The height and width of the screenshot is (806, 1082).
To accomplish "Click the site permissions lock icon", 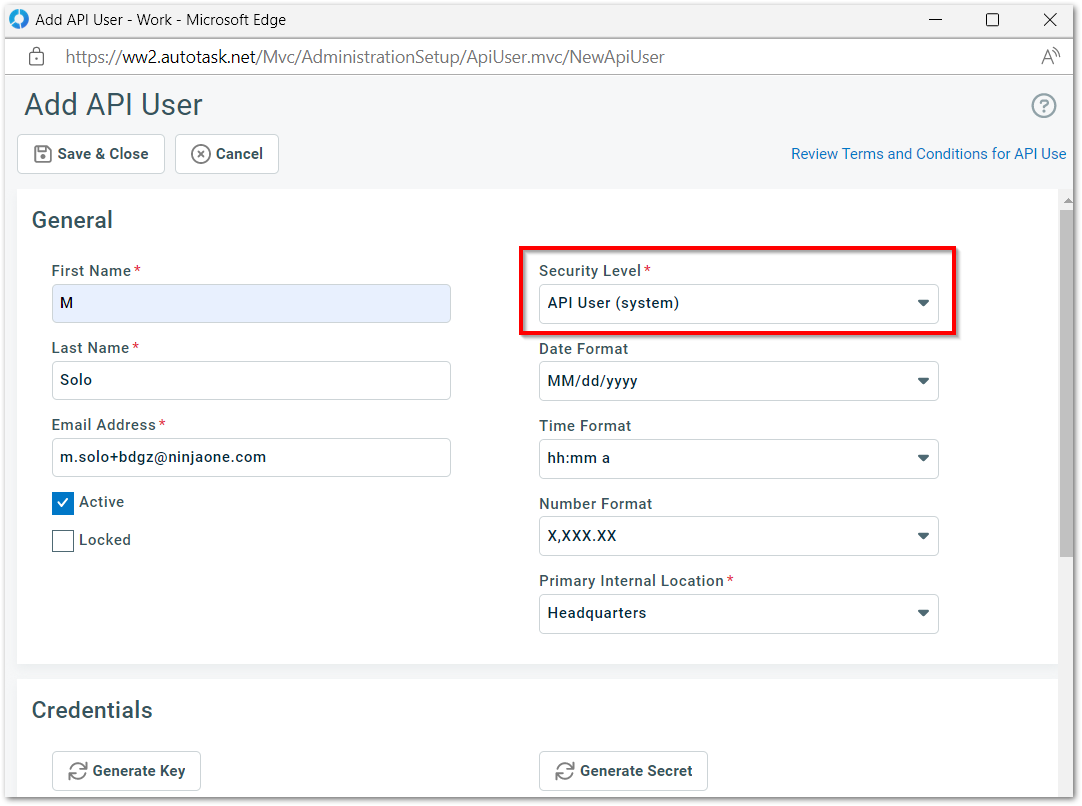I will pyautogui.click(x=36, y=56).
